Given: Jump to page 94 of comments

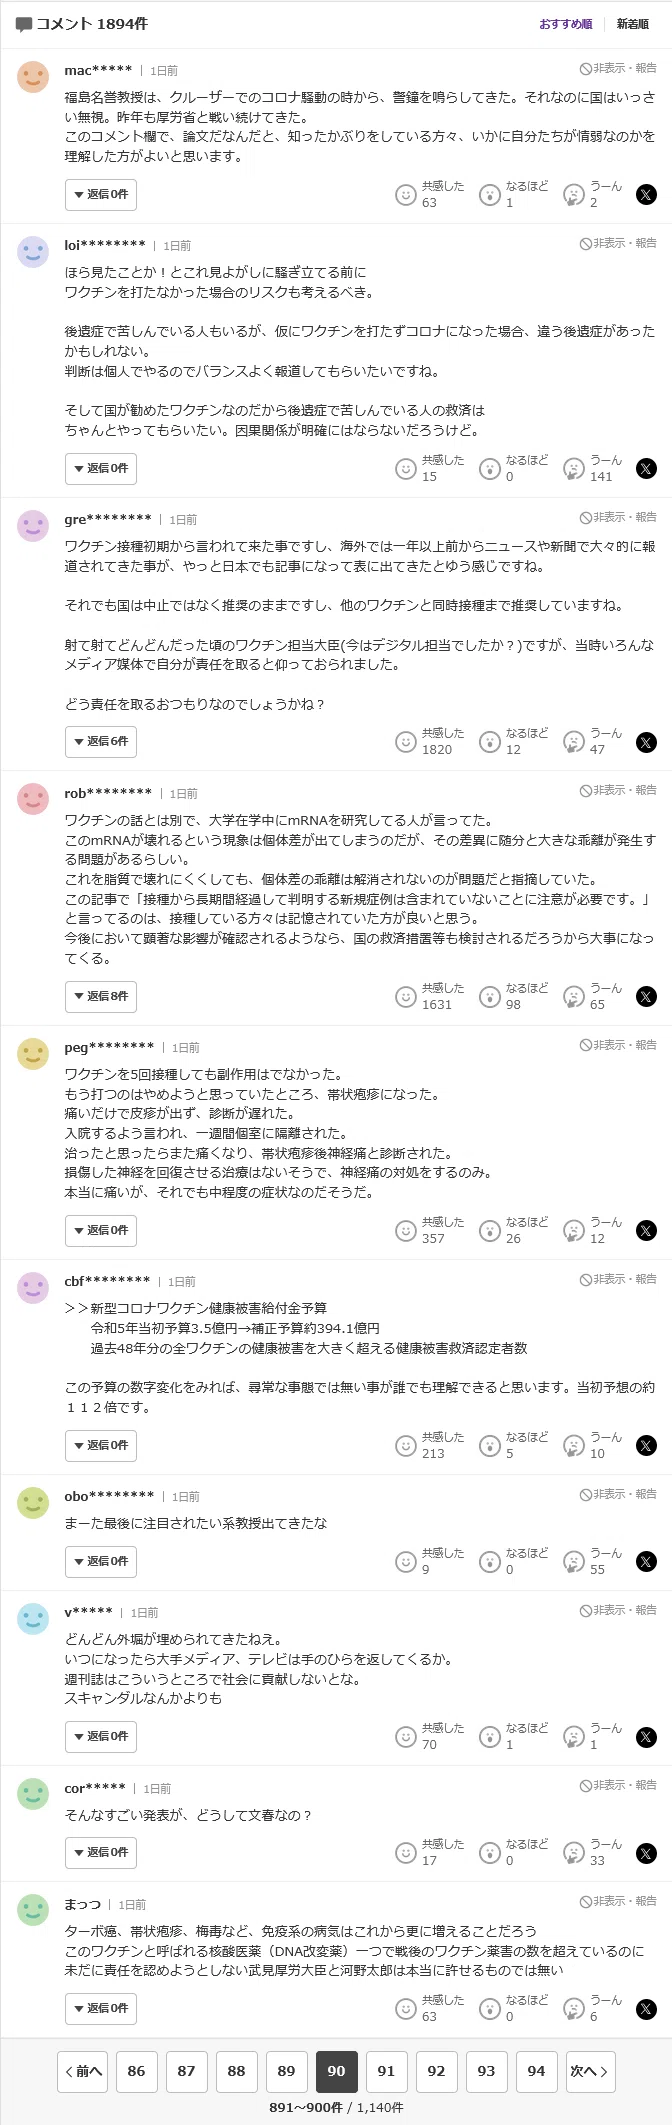Looking at the screenshot, I should pos(536,2071).
